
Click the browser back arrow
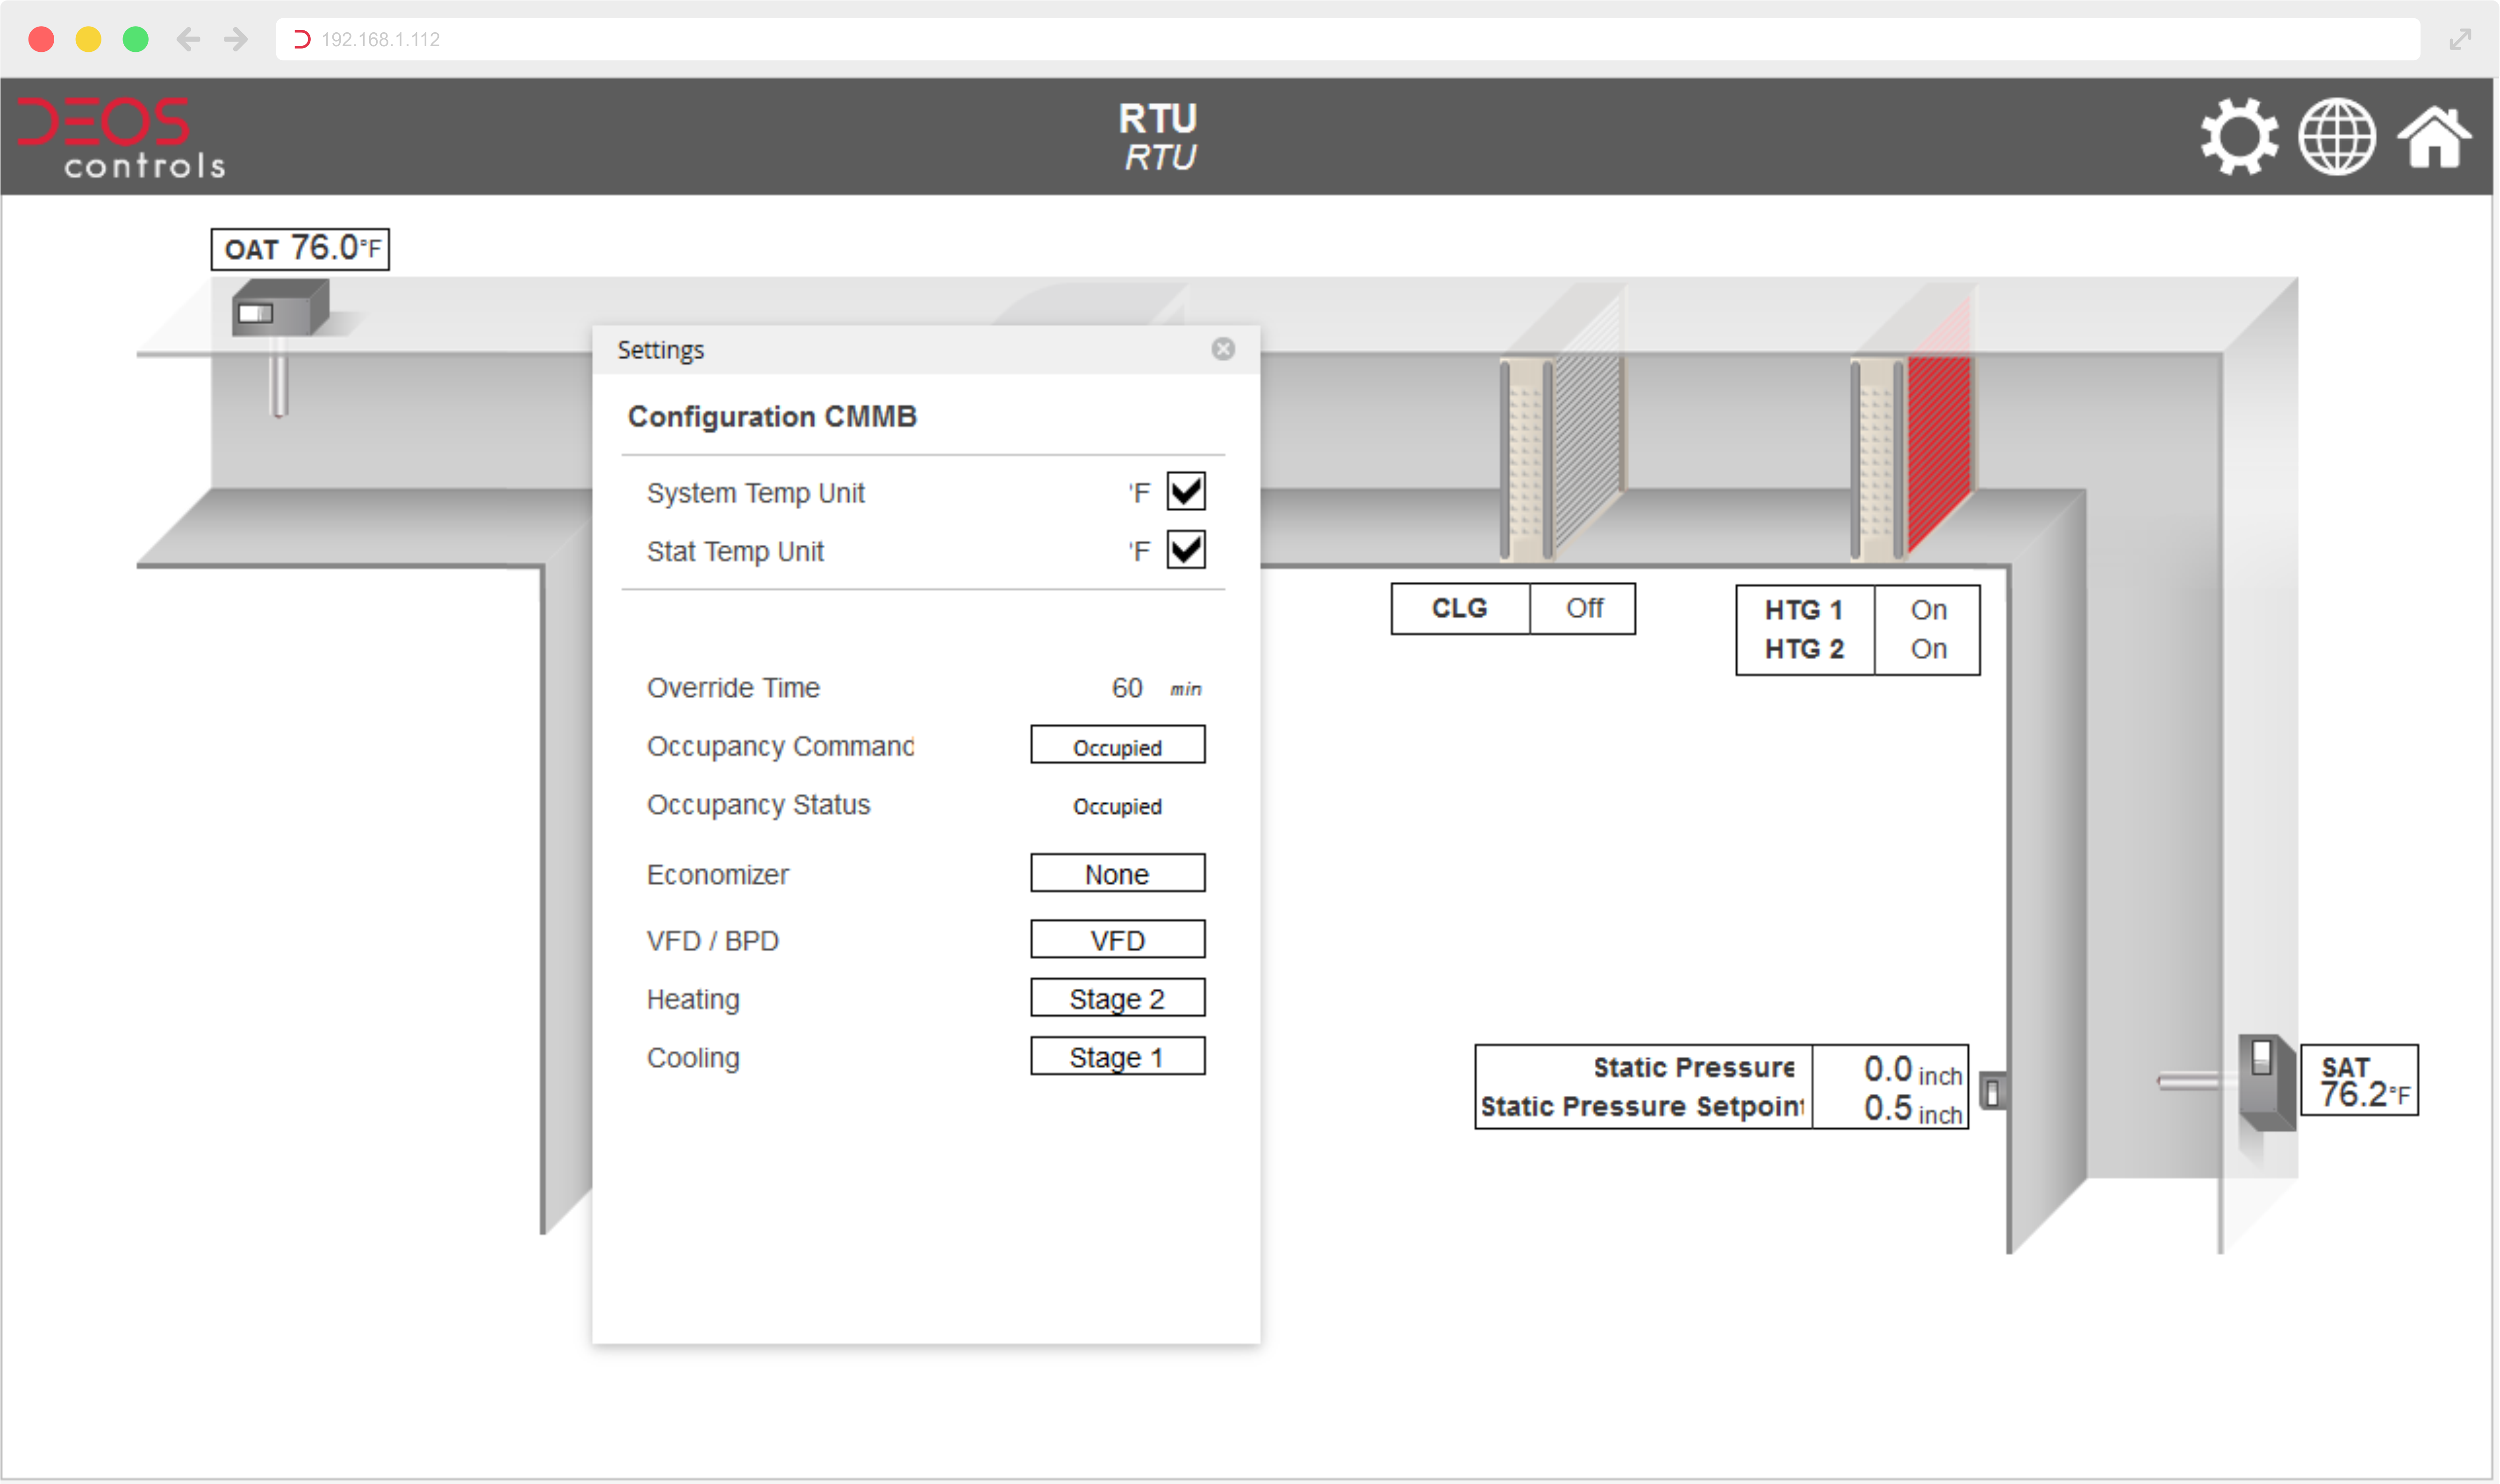coord(187,39)
